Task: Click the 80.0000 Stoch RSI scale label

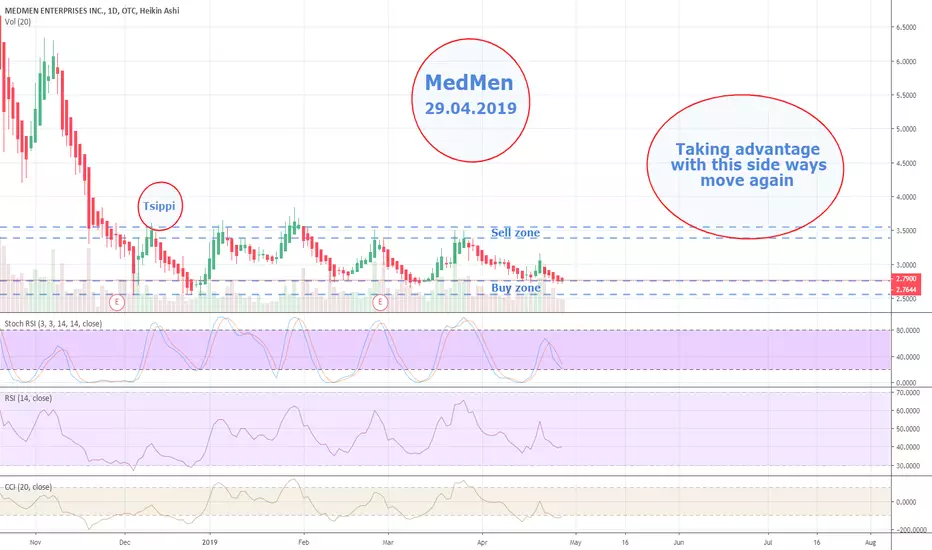Action: (x=908, y=330)
